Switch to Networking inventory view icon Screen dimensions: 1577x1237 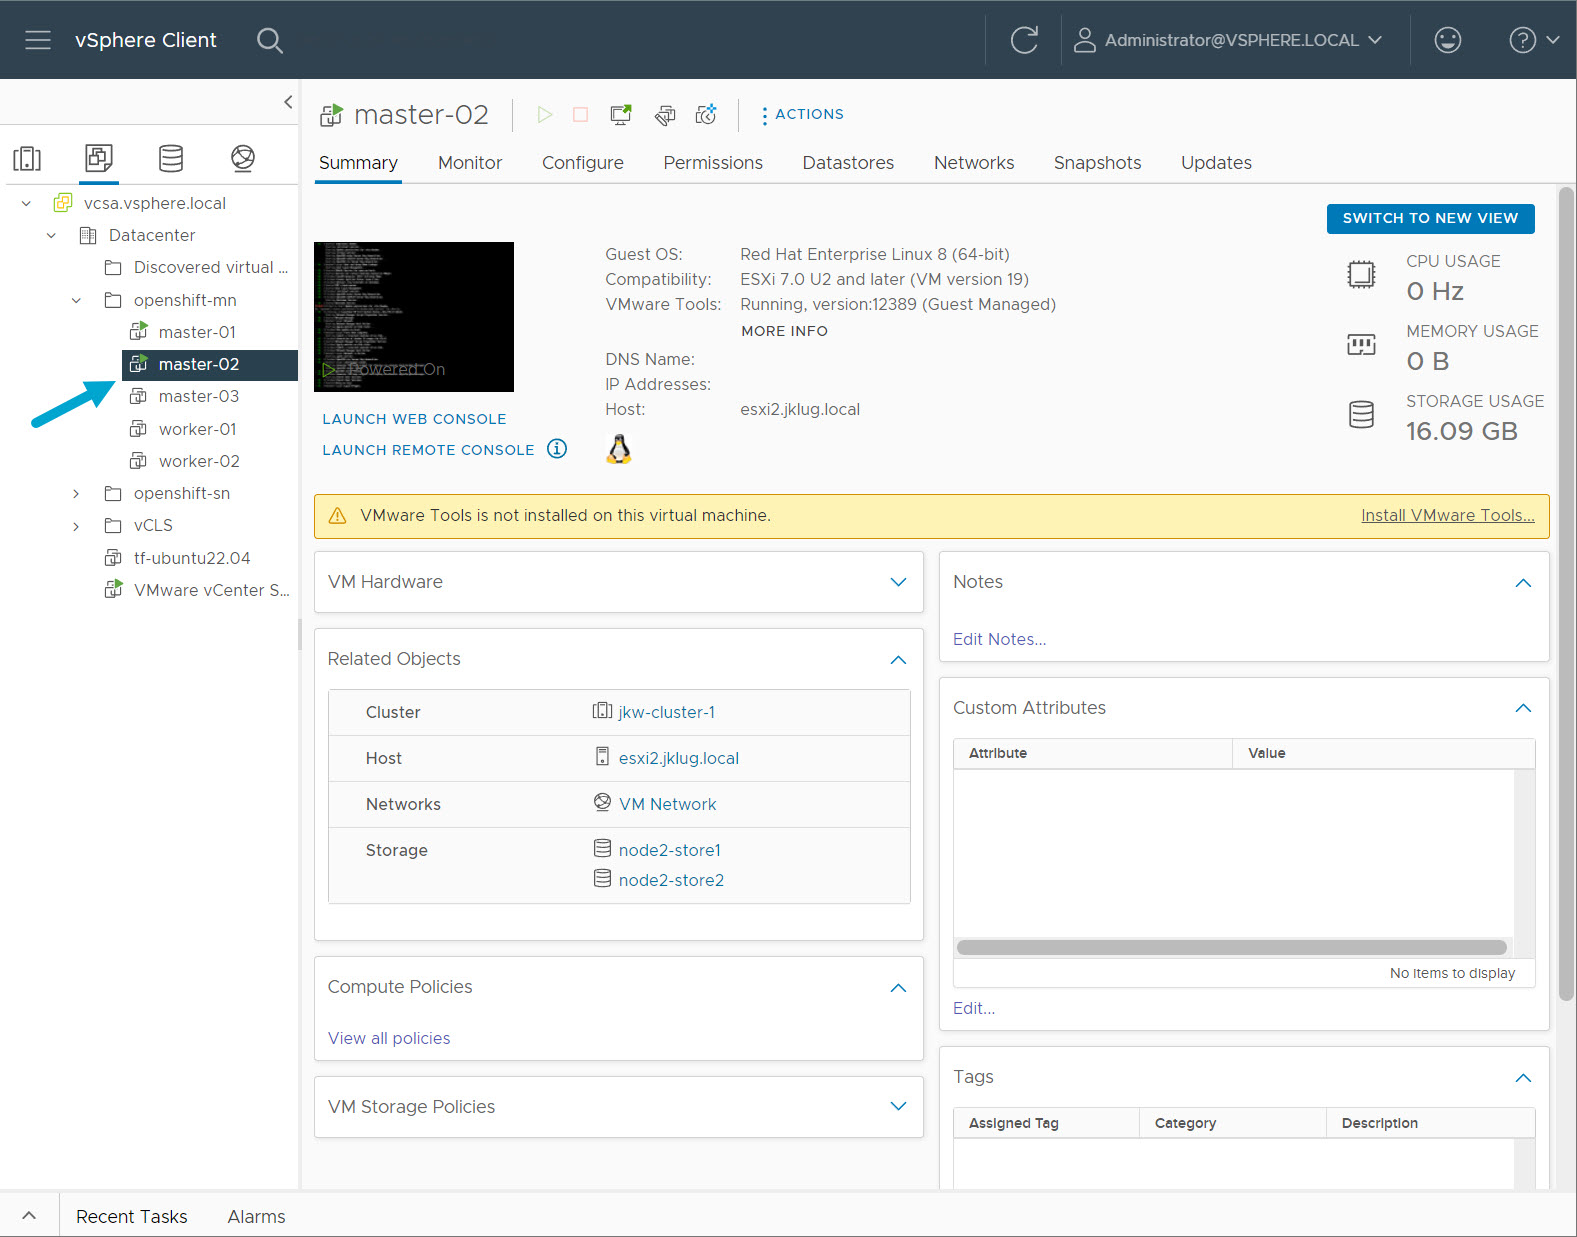coord(243,158)
